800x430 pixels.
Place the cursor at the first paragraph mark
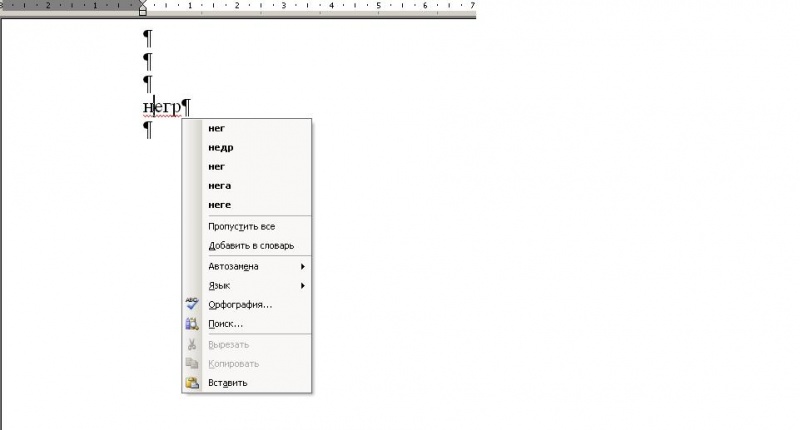(x=148, y=39)
